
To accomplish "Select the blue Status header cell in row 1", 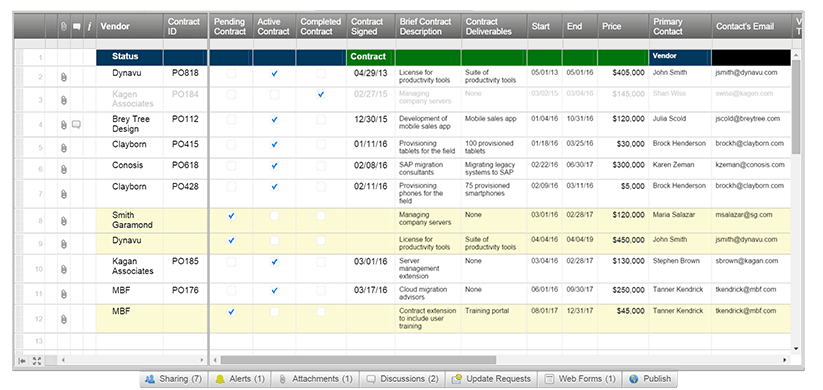I will pyautogui.click(x=130, y=57).
